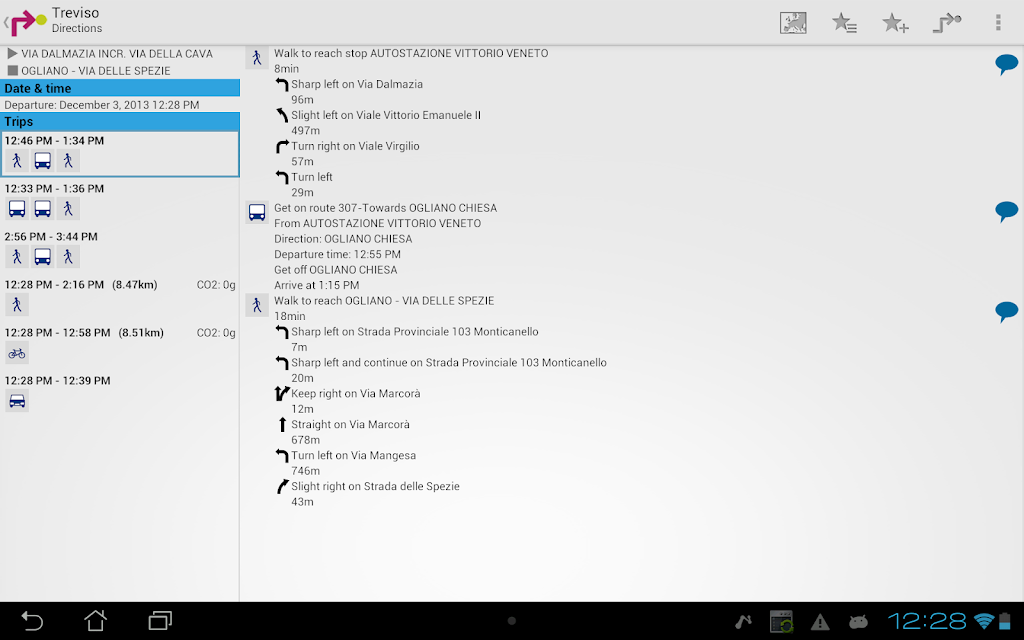Click the departure date December 3, 2013

[x=102, y=105]
